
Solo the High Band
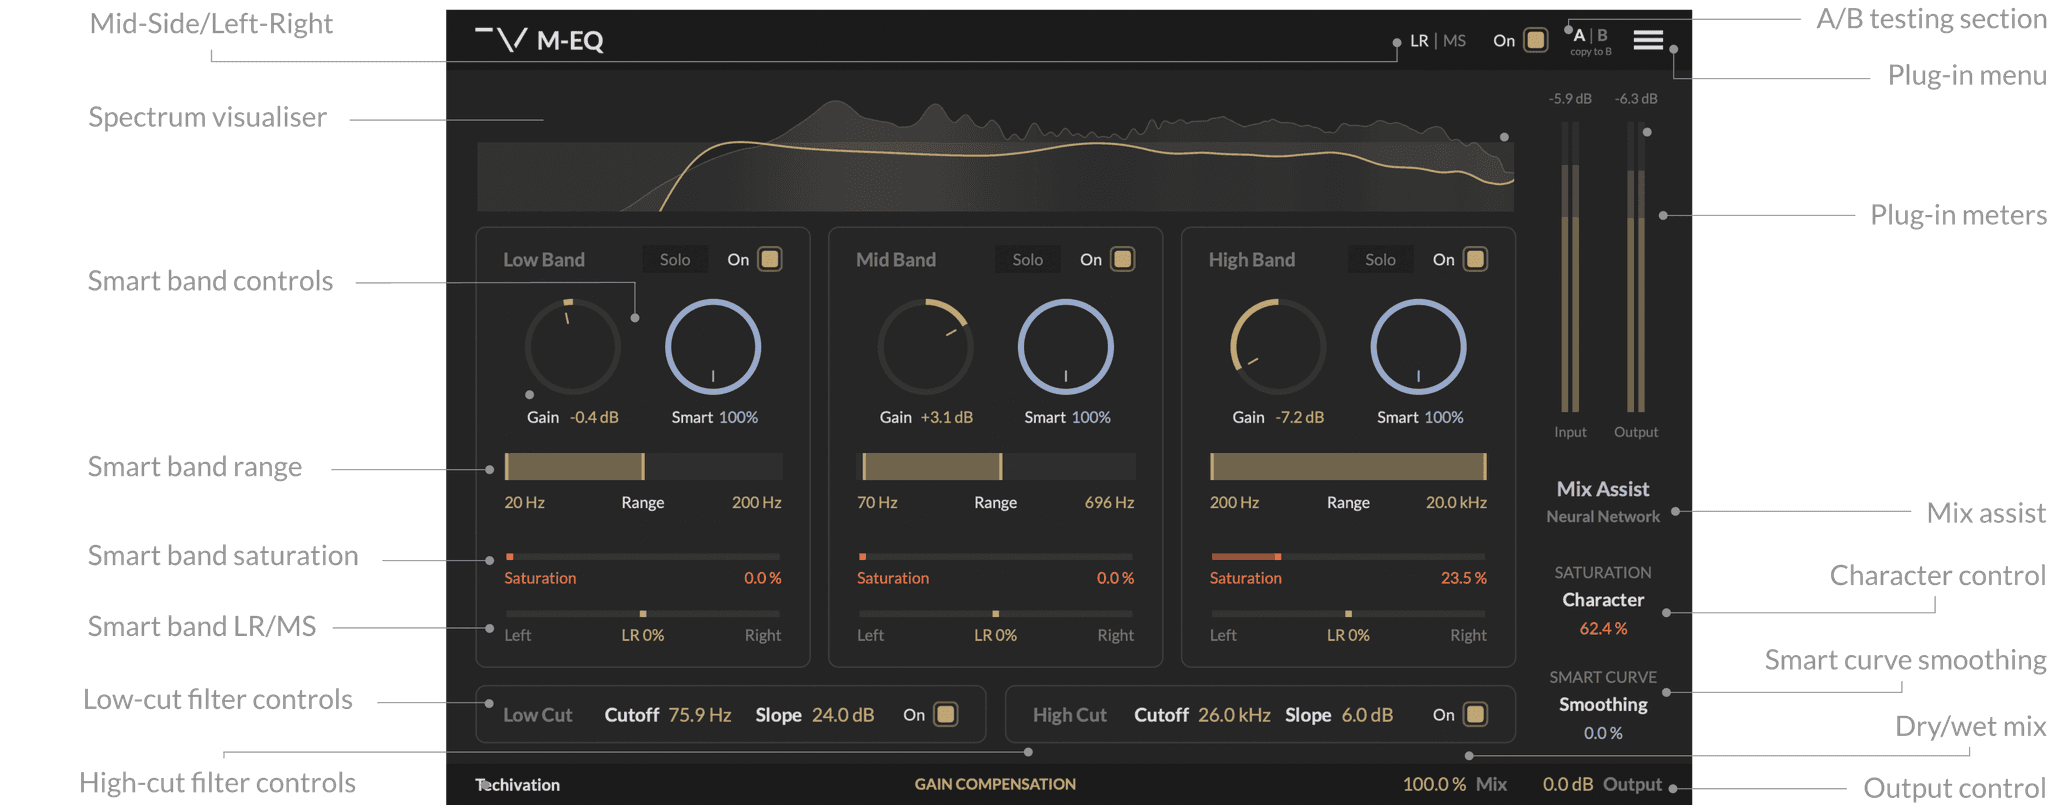1380,259
